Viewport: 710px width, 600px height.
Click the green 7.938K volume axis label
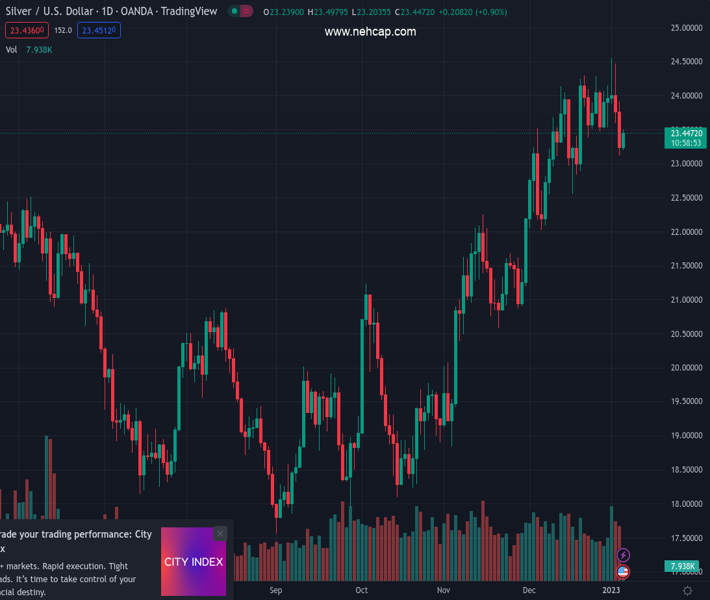tap(682, 566)
